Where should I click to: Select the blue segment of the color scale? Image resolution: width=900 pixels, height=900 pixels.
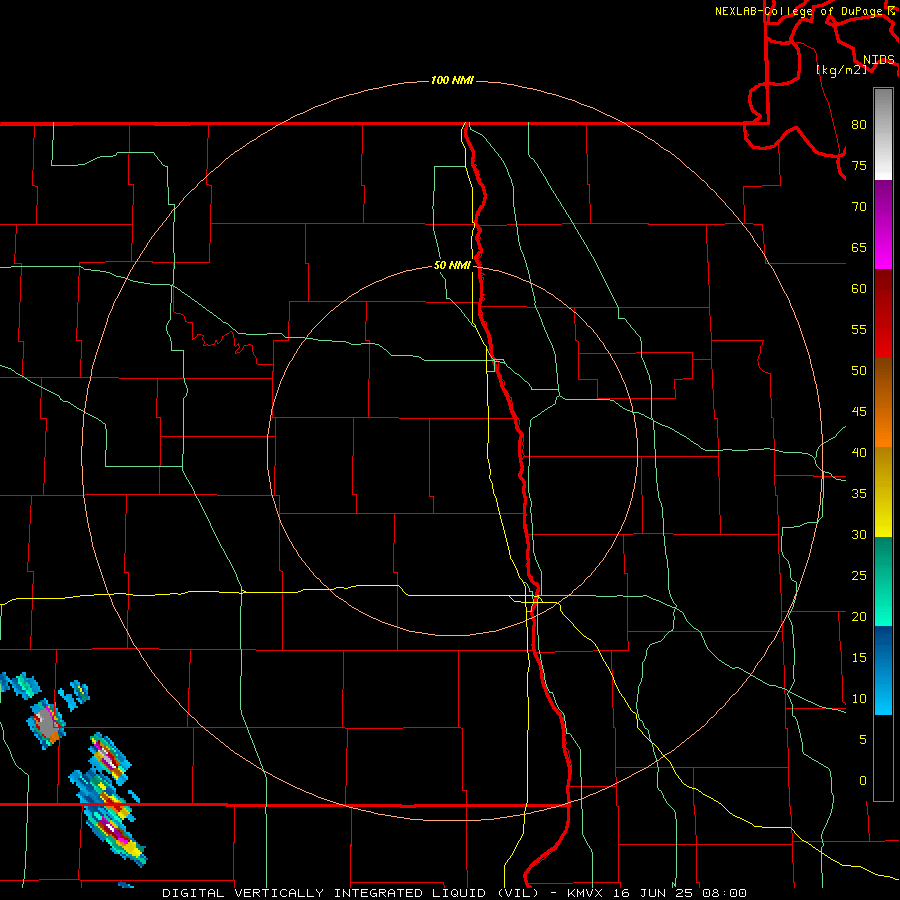(x=883, y=670)
